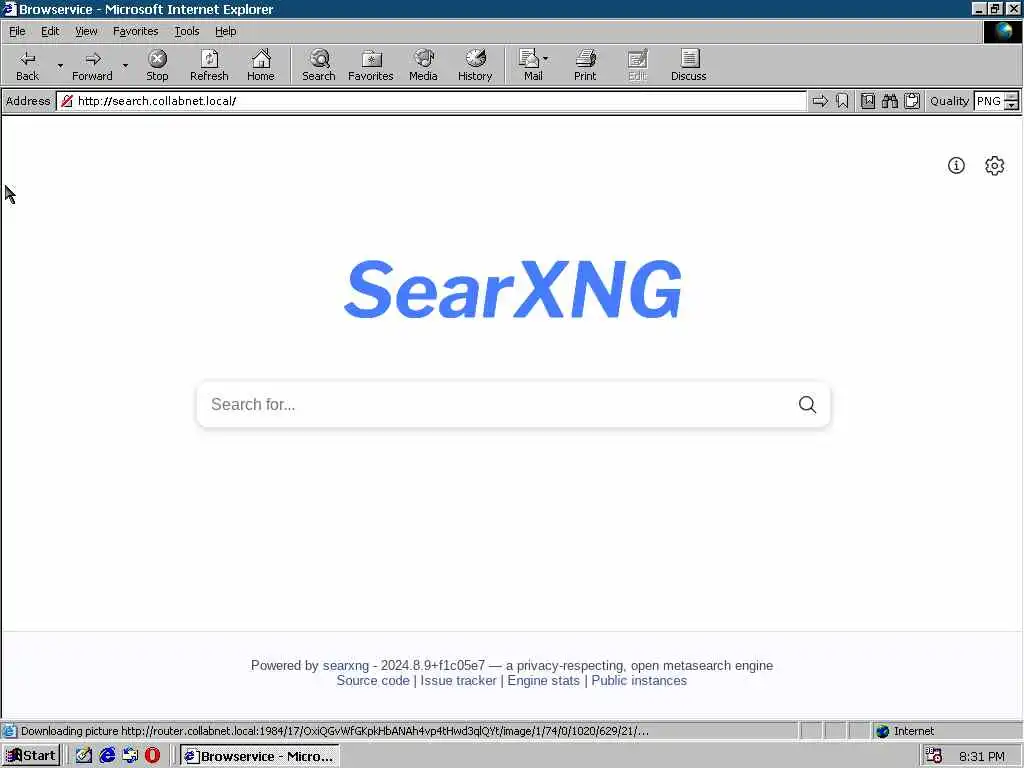Open the Media toolbar panel
Image resolution: width=1024 pixels, height=768 pixels.
coord(423,65)
